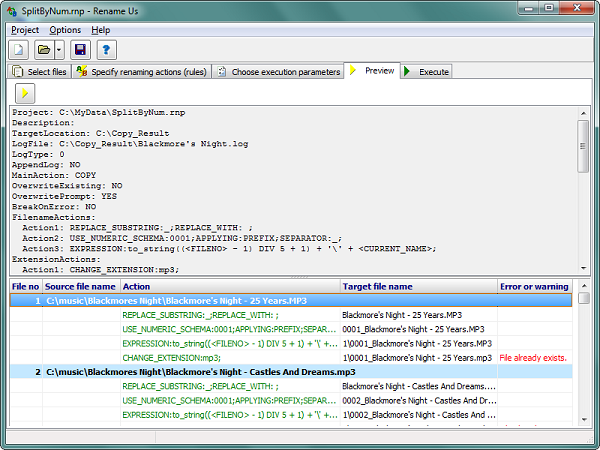The height and width of the screenshot is (450, 600).
Task: Click the Open project folder icon
Action: click(x=44, y=50)
